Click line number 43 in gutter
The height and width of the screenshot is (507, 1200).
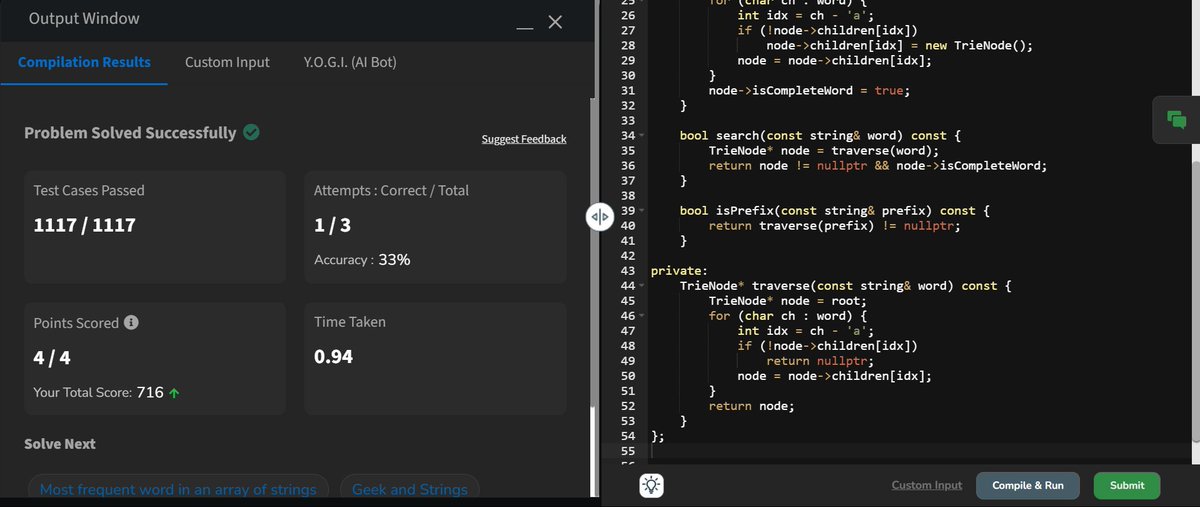point(628,271)
